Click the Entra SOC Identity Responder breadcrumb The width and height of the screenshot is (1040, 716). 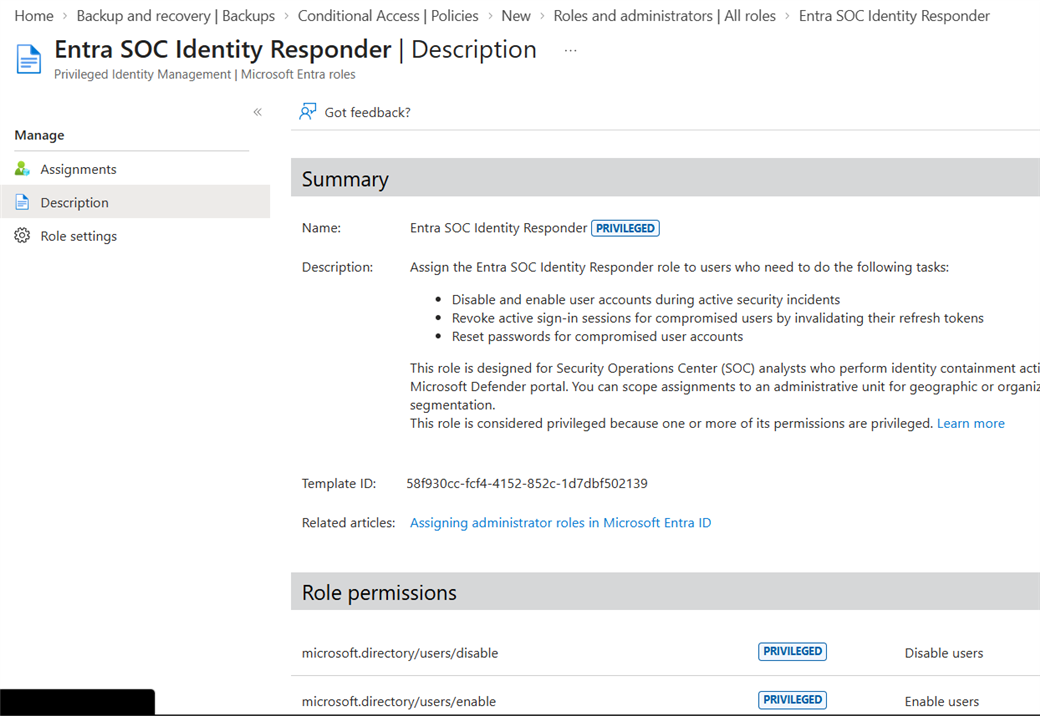point(894,15)
